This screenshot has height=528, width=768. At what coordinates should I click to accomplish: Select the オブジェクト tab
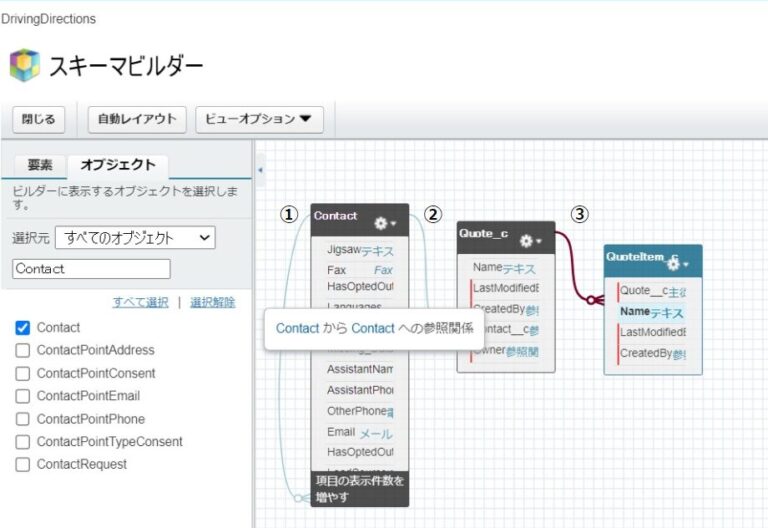pos(118,165)
